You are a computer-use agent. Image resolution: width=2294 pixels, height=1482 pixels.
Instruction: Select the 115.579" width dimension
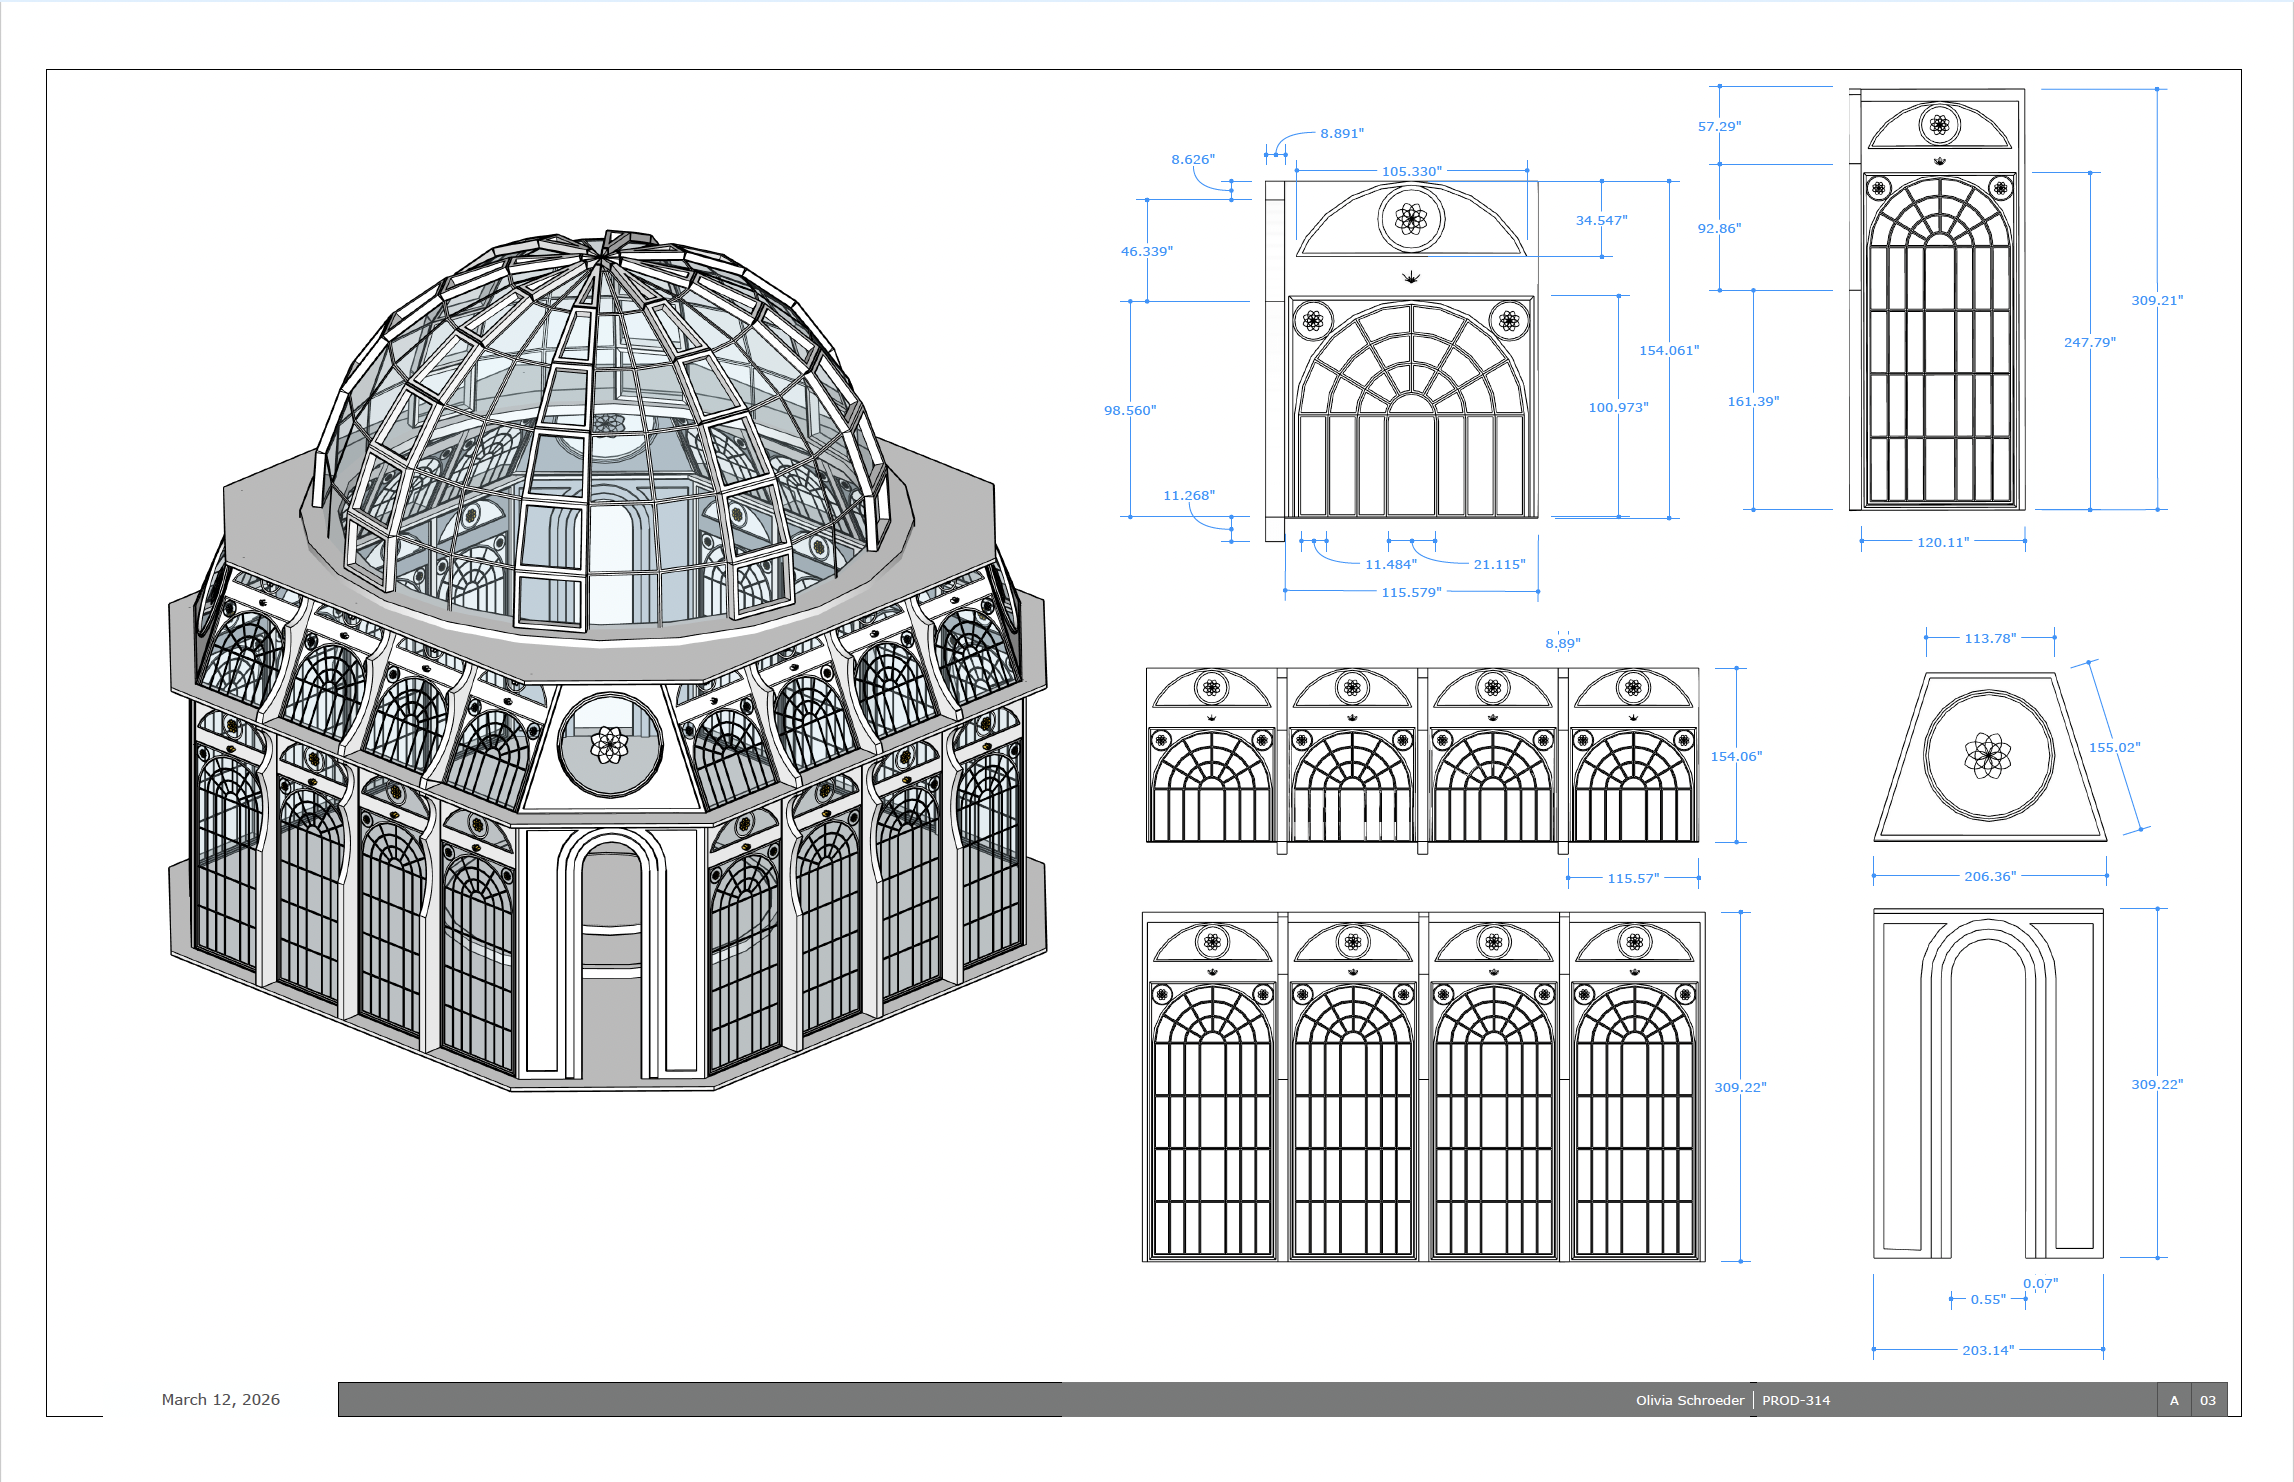(x=1411, y=592)
